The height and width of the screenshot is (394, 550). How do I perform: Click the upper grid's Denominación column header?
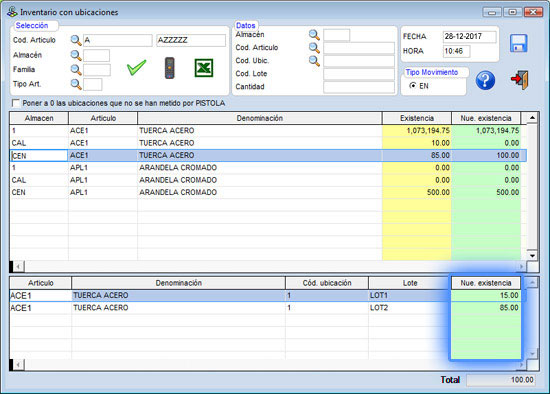click(260, 118)
